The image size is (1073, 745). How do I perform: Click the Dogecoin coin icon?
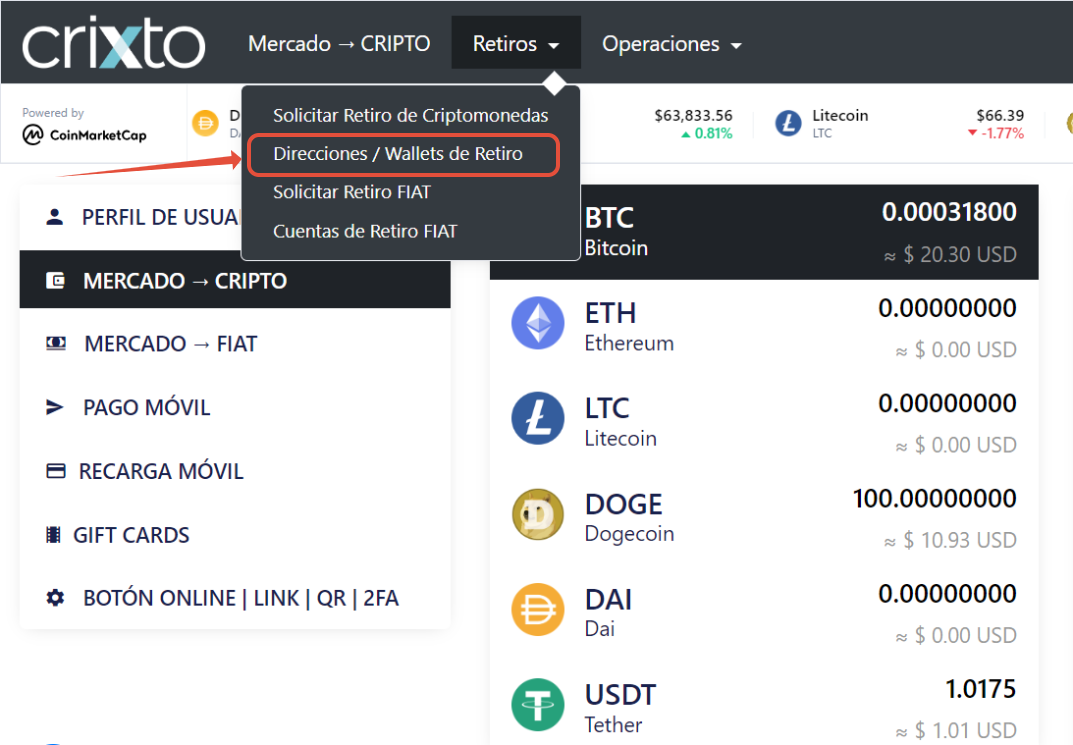[538, 514]
